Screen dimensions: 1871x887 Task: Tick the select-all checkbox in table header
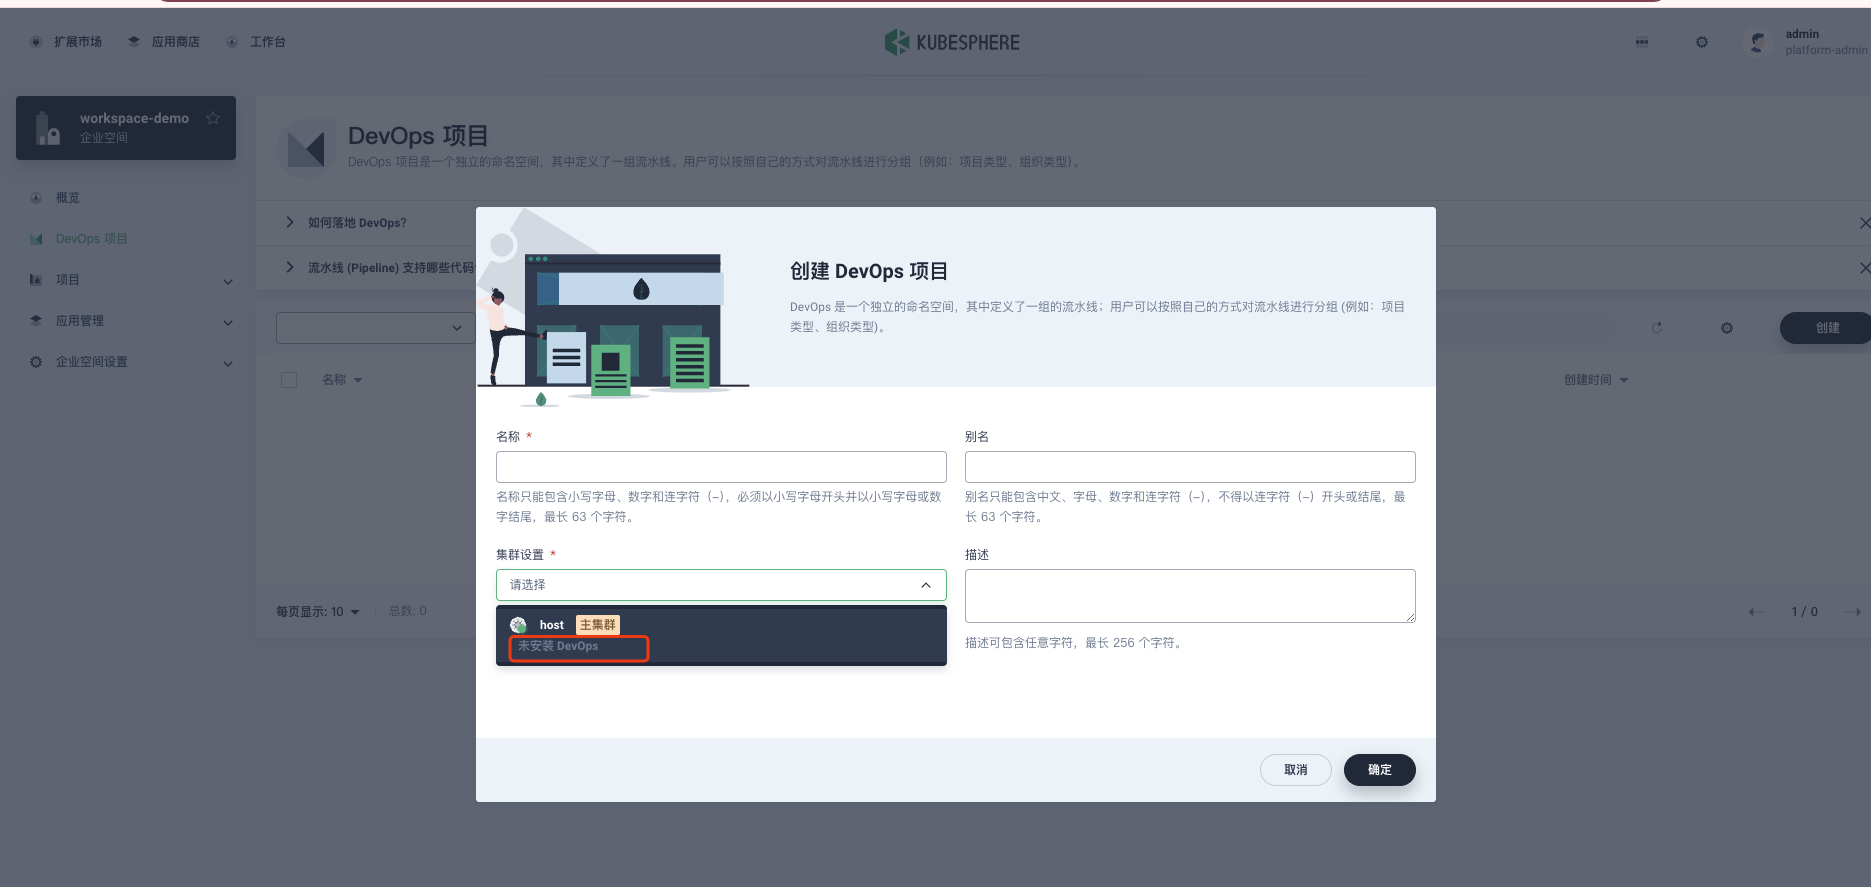pos(289,380)
